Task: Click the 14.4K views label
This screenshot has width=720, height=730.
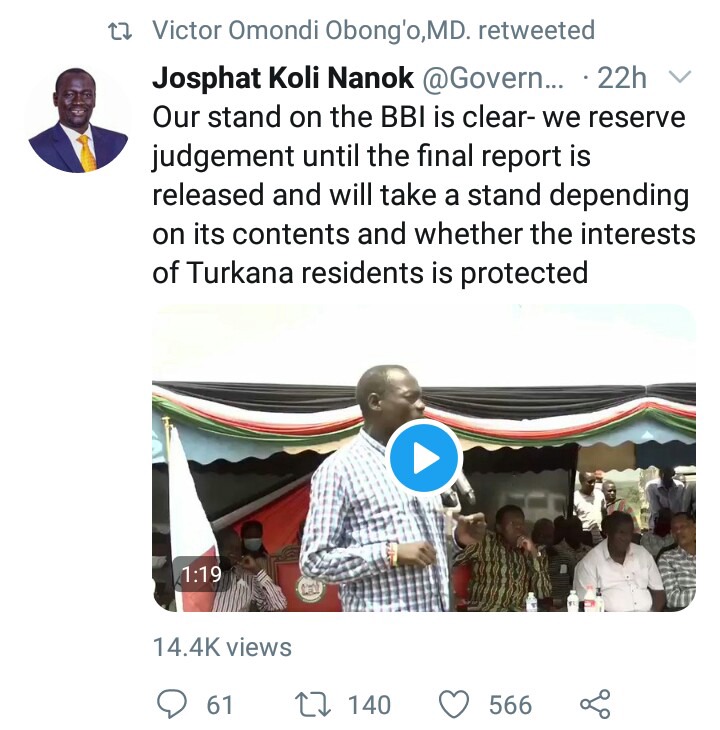Action: (222, 647)
